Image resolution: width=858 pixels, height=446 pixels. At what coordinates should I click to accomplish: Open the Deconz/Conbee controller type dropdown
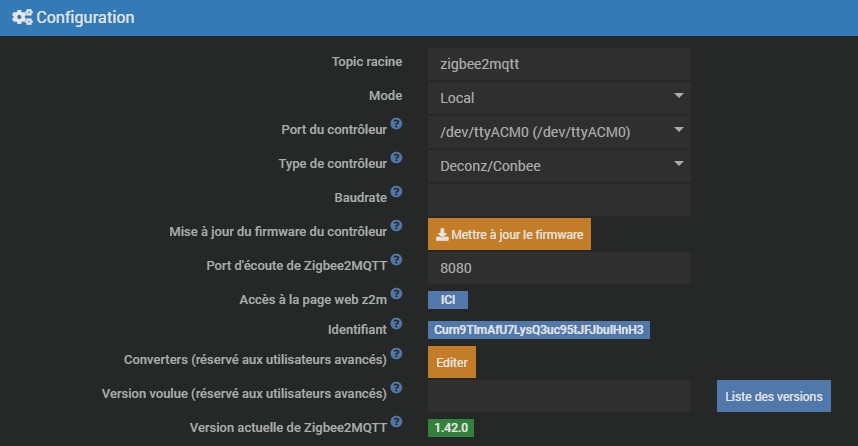[559, 165]
